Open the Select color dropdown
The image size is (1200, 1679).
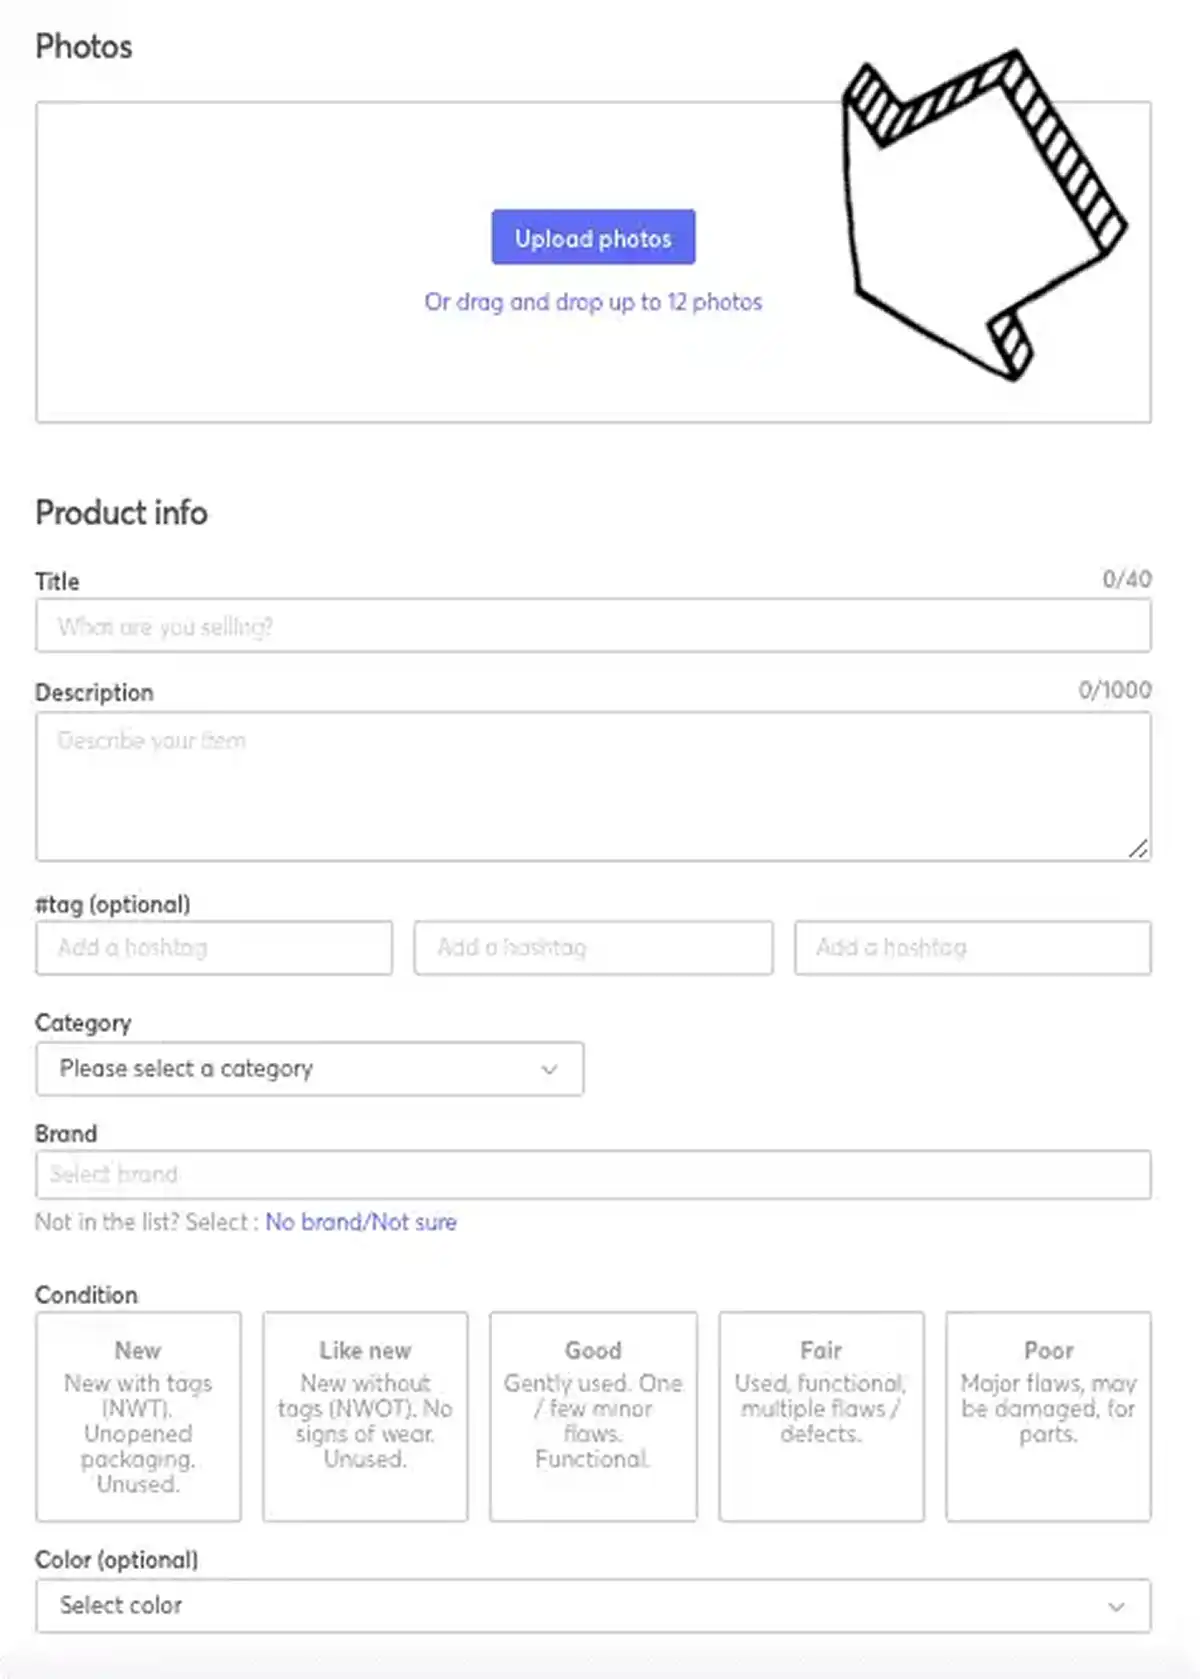(593, 1606)
